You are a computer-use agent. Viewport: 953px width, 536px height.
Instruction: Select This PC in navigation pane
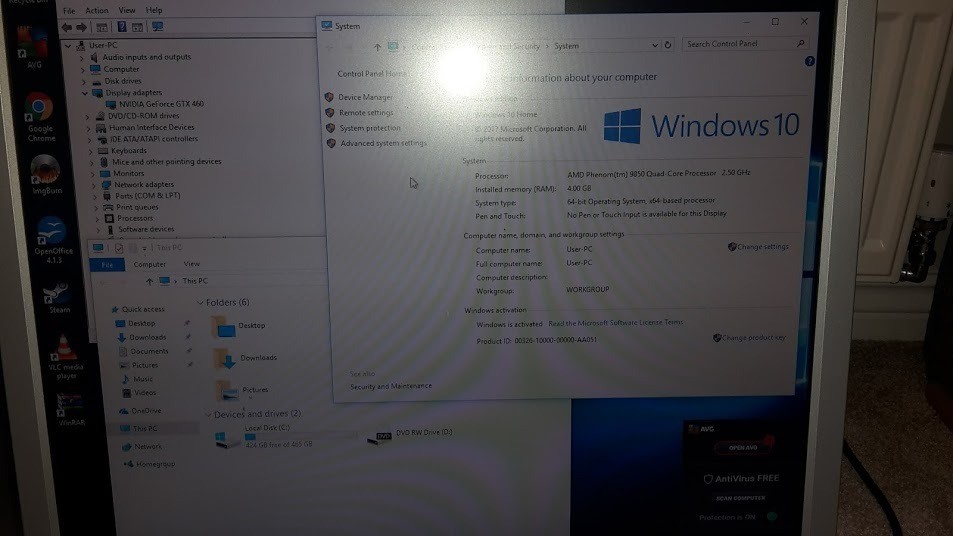145,429
